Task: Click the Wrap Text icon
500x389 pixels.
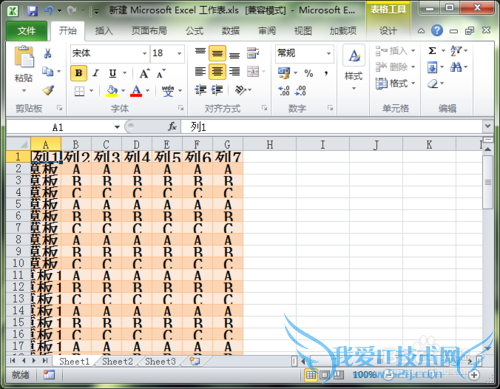Action: click(x=253, y=53)
